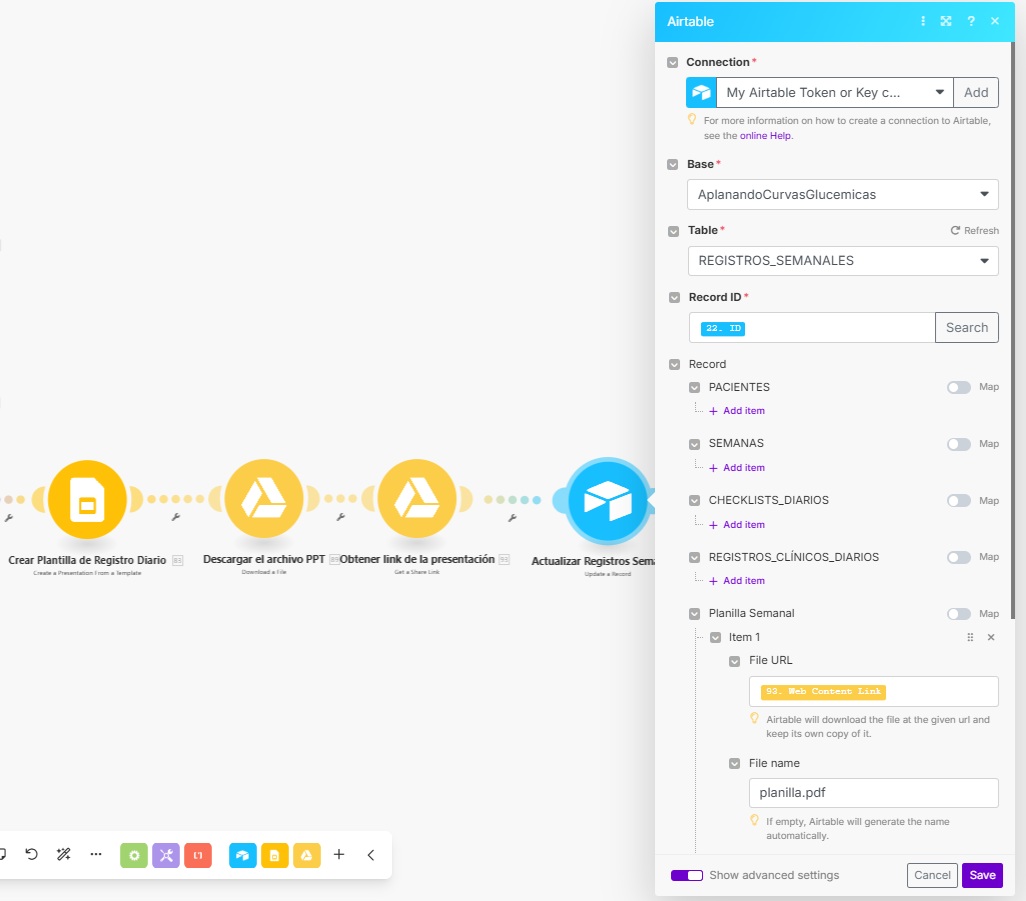Toggle the checkbox next to Connection
This screenshot has width=1026, height=901.
[x=672, y=63]
